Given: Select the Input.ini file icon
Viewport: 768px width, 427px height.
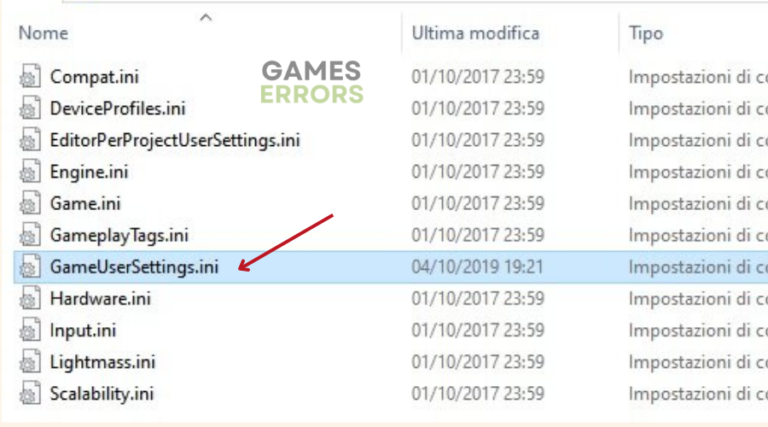Looking at the screenshot, I should tap(30, 331).
